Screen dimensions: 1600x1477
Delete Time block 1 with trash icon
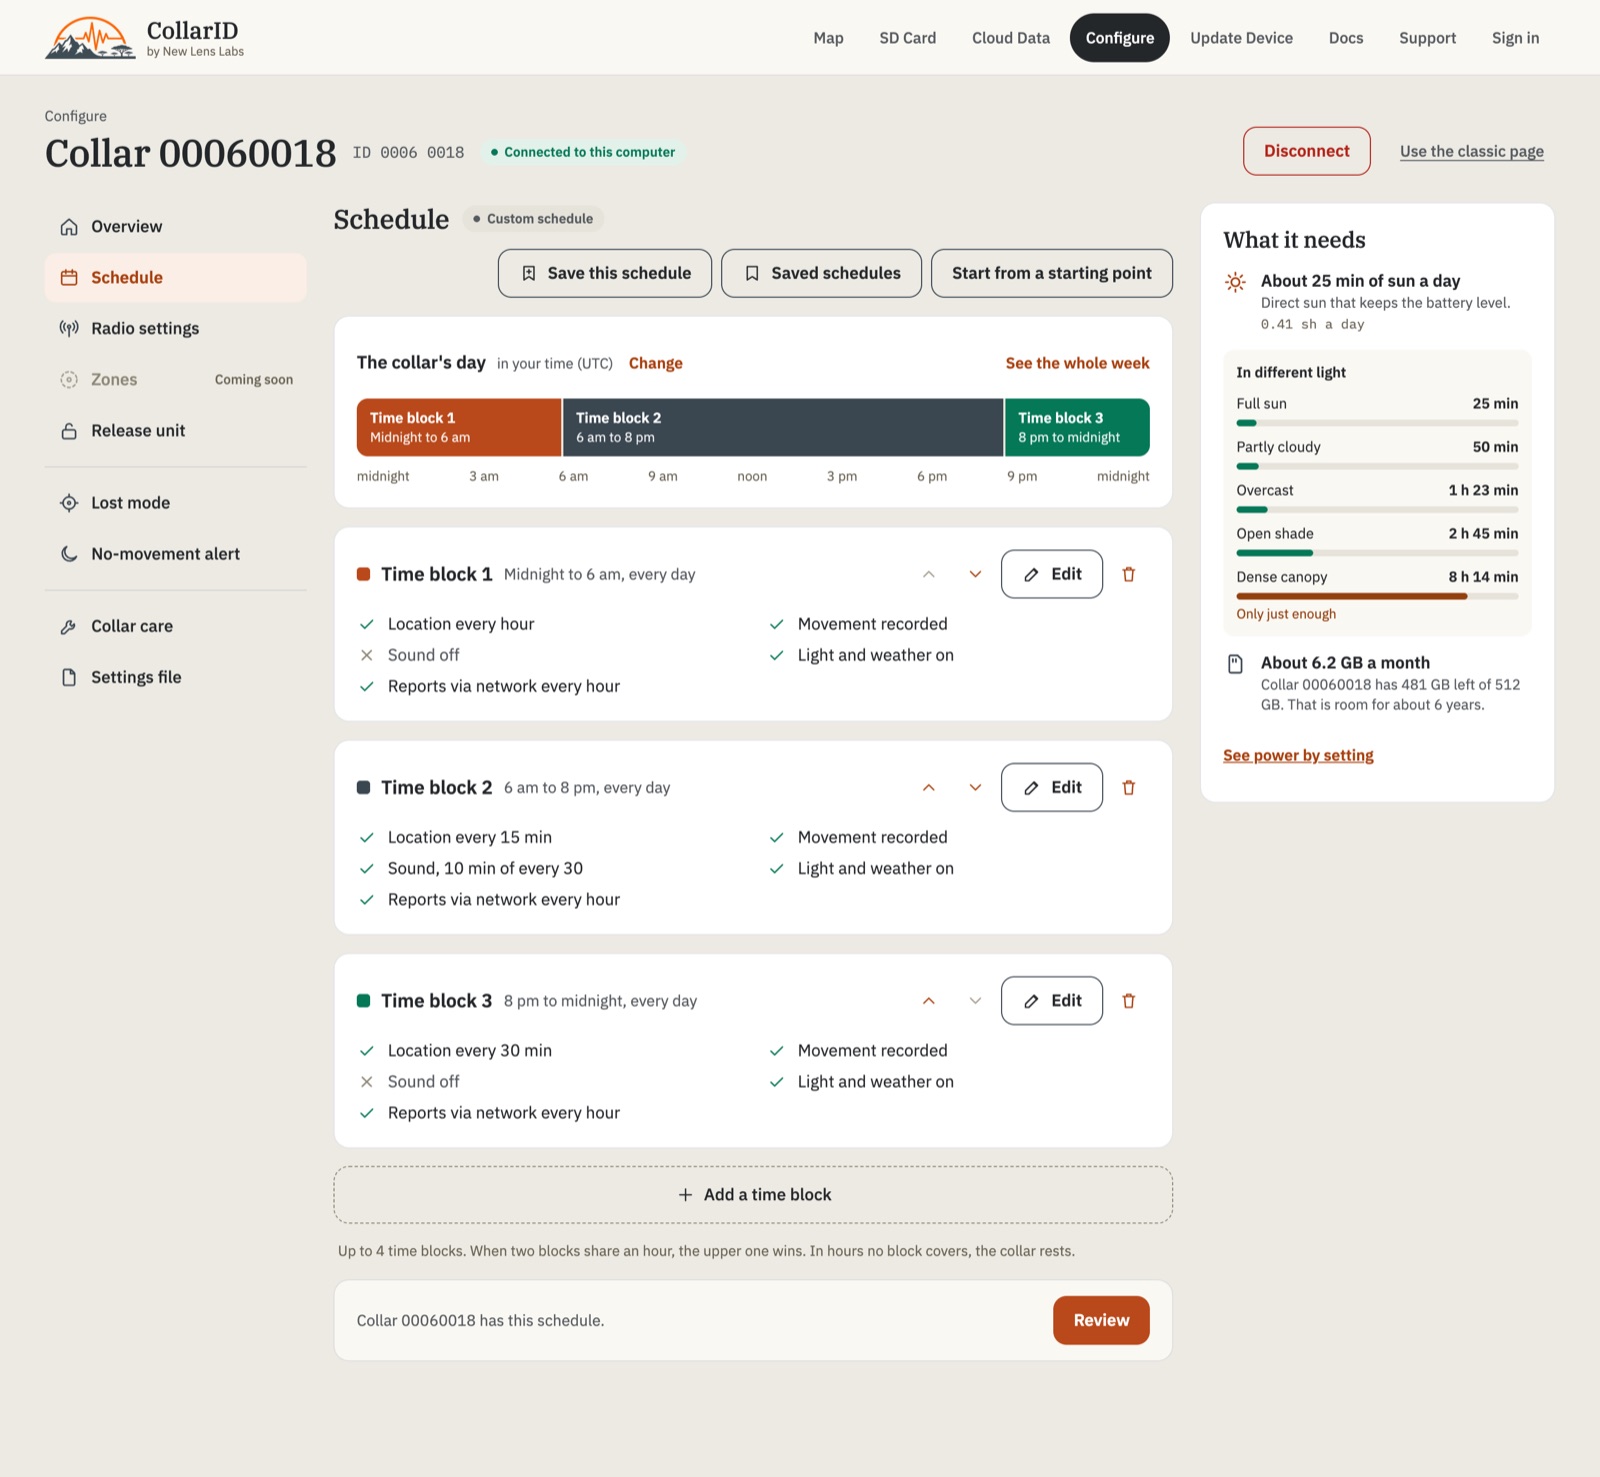coord(1129,574)
